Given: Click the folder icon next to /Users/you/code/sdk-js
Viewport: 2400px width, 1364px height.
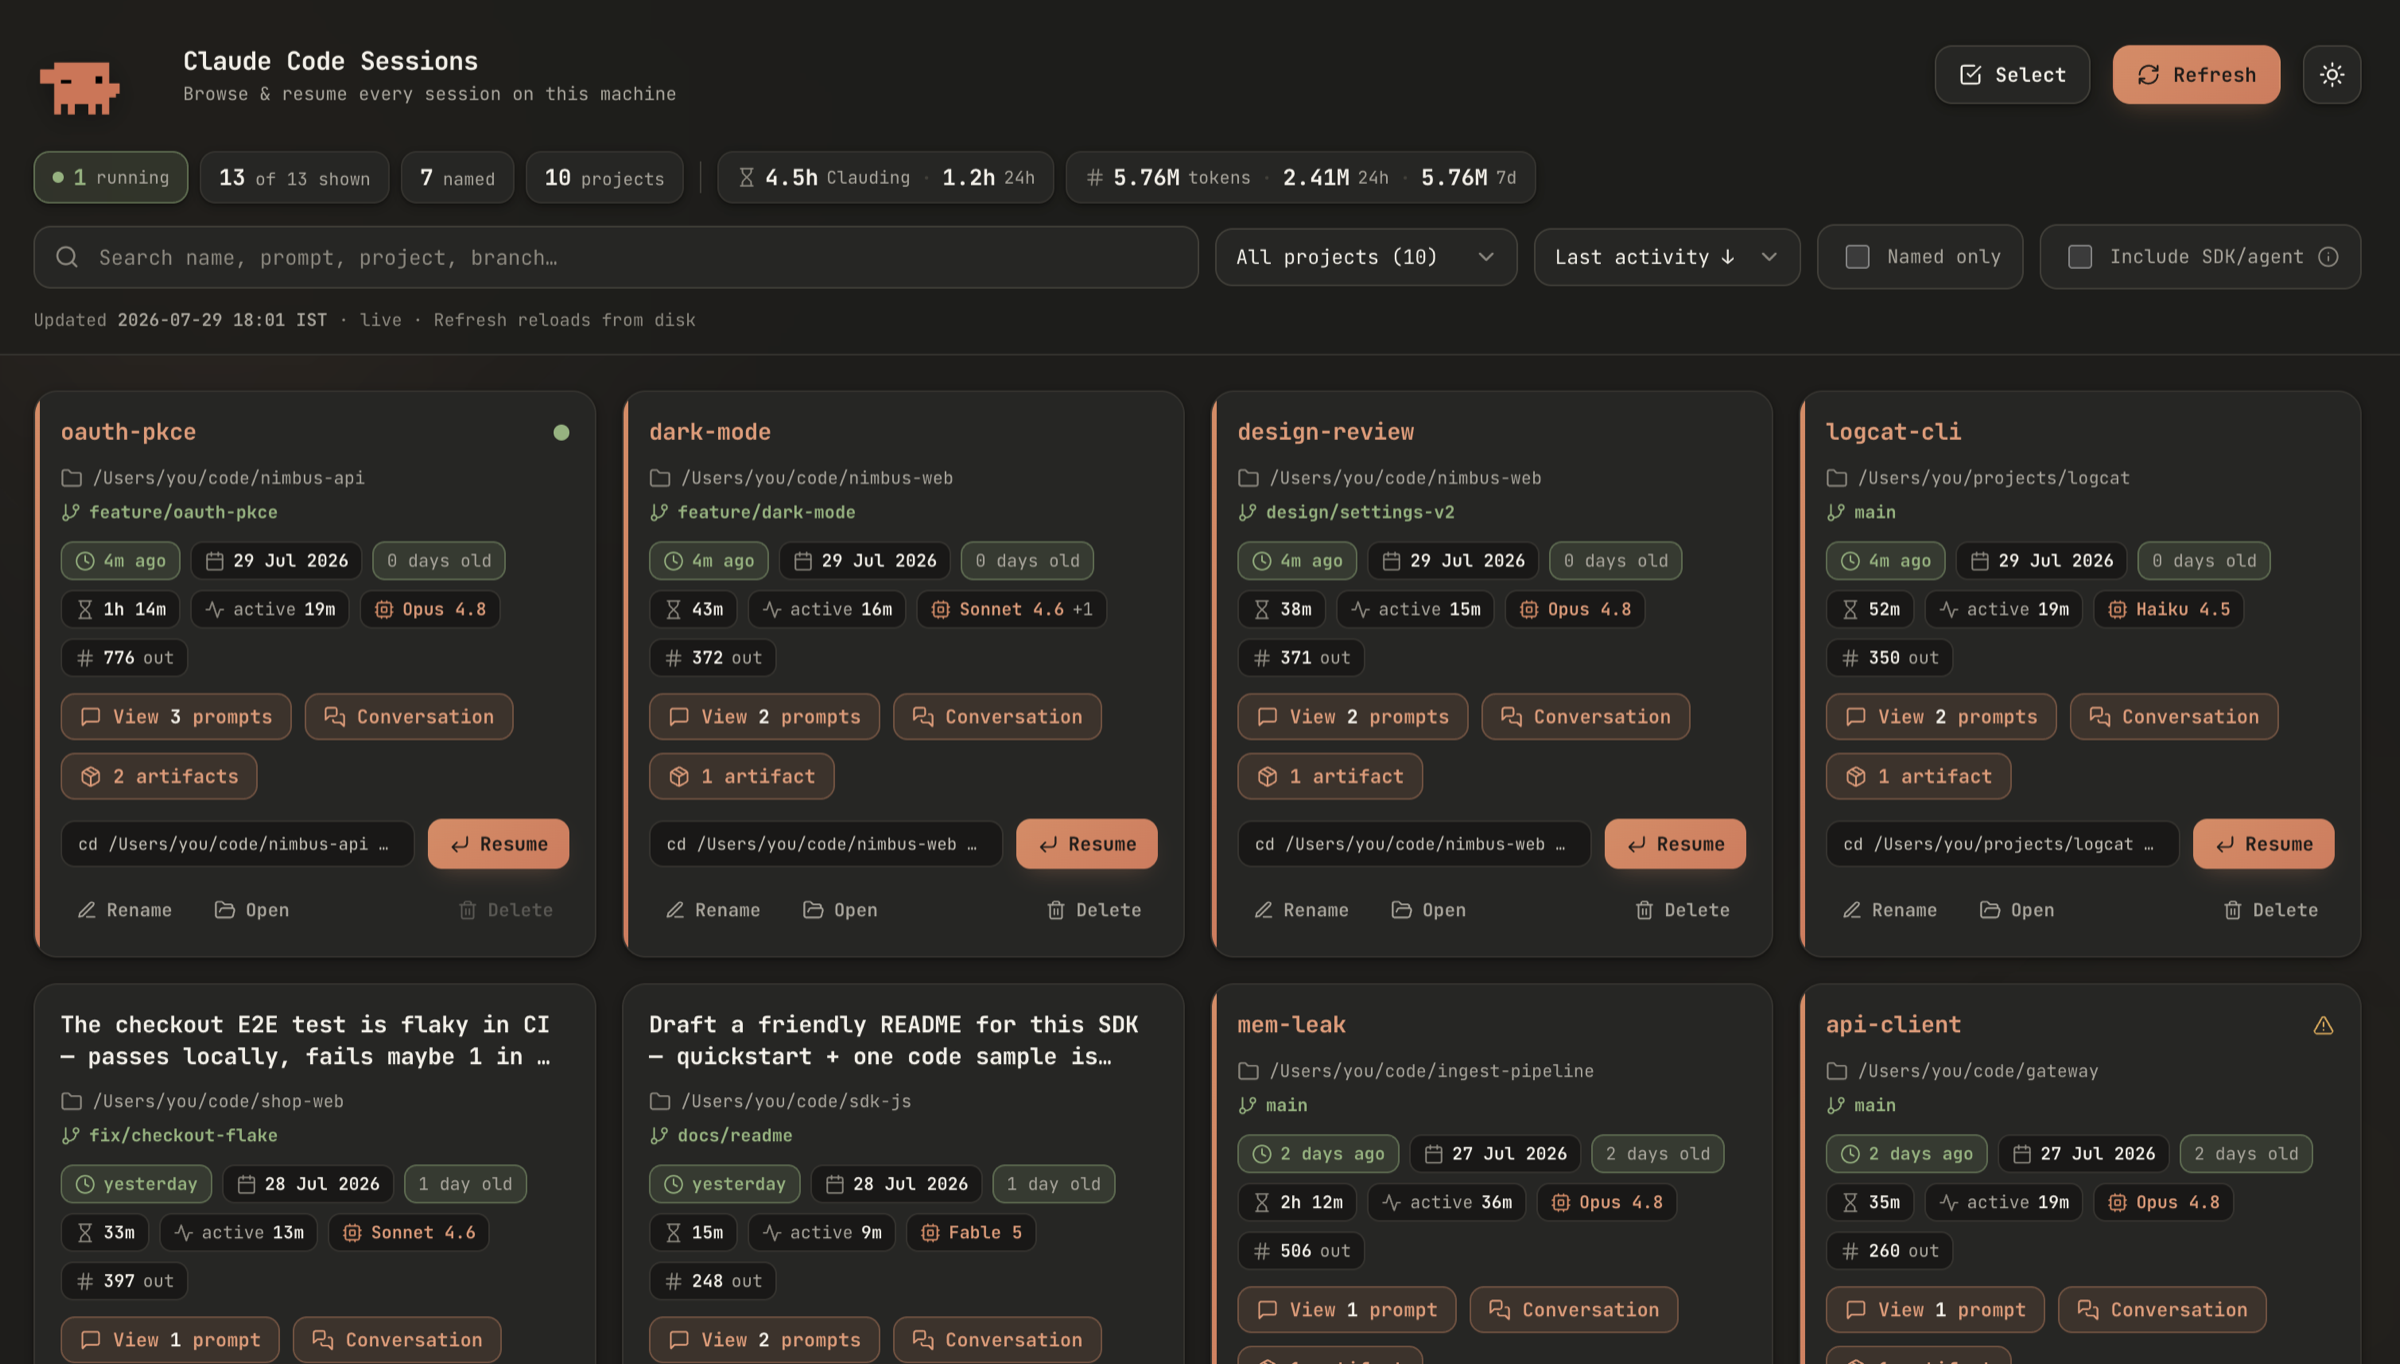Looking at the screenshot, I should [659, 1101].
